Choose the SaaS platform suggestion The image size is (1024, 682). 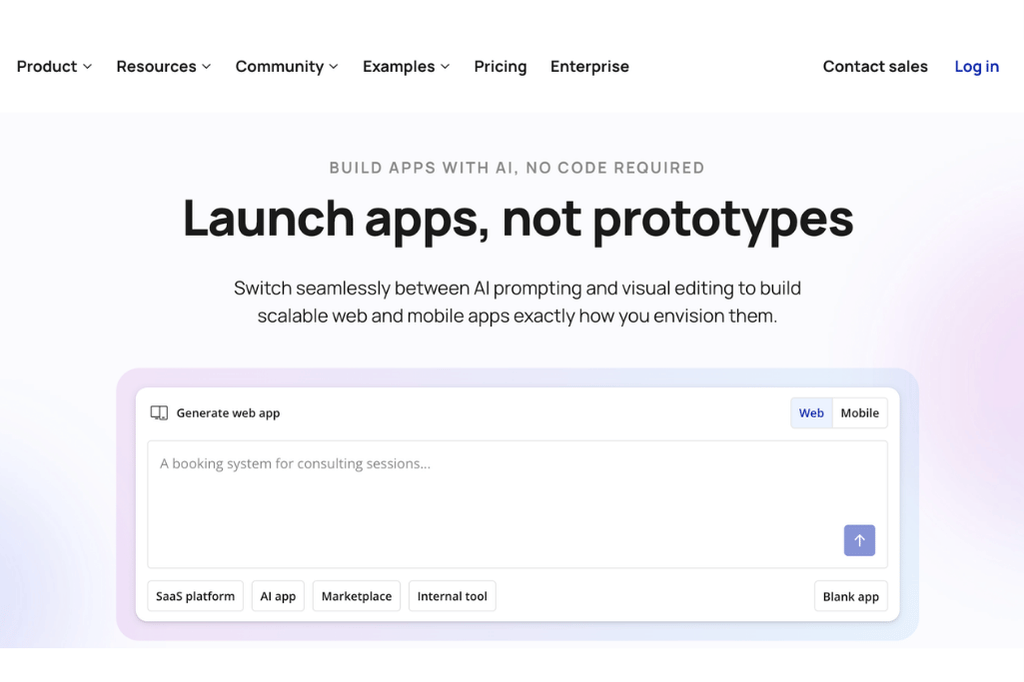coord(195,597)
